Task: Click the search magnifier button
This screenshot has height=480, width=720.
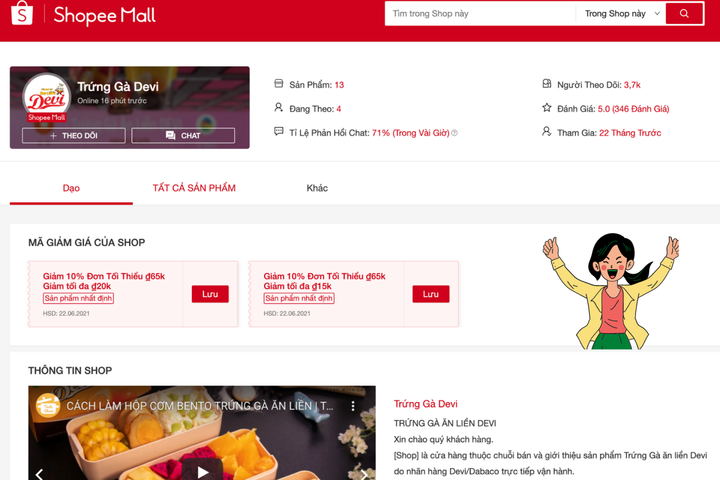Action: coord(684,14)
